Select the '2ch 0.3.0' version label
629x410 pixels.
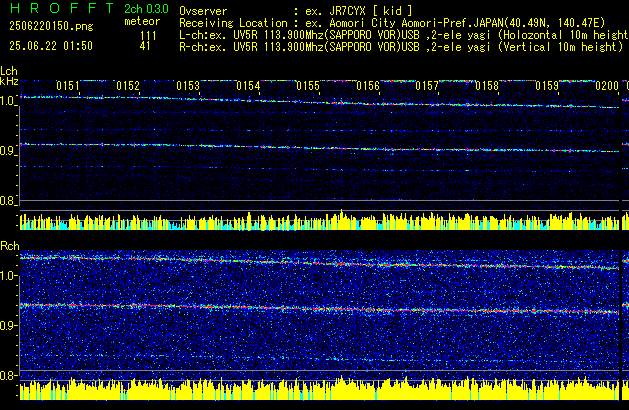tap(146, 8)
